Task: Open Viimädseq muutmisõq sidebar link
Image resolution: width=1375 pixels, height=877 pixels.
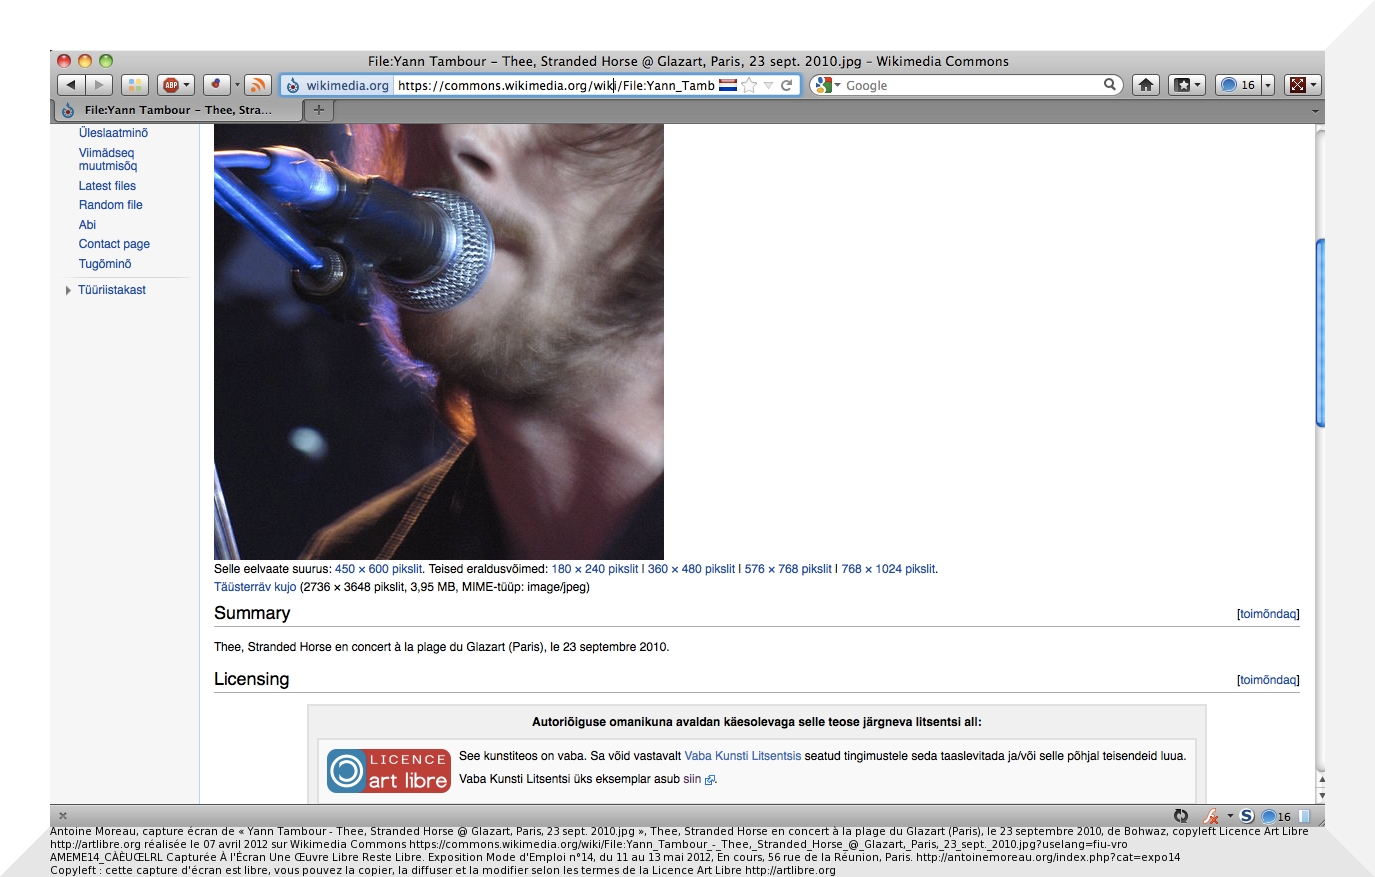Action: tap(108, 160)
